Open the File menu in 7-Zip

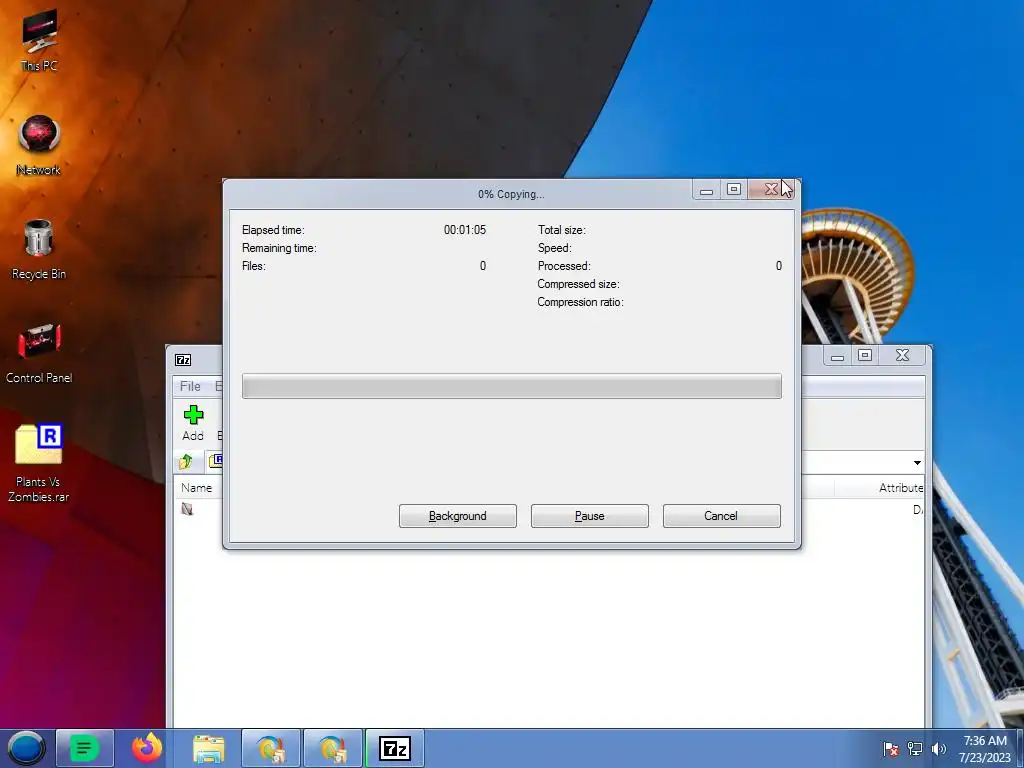[x=190, y=386]
